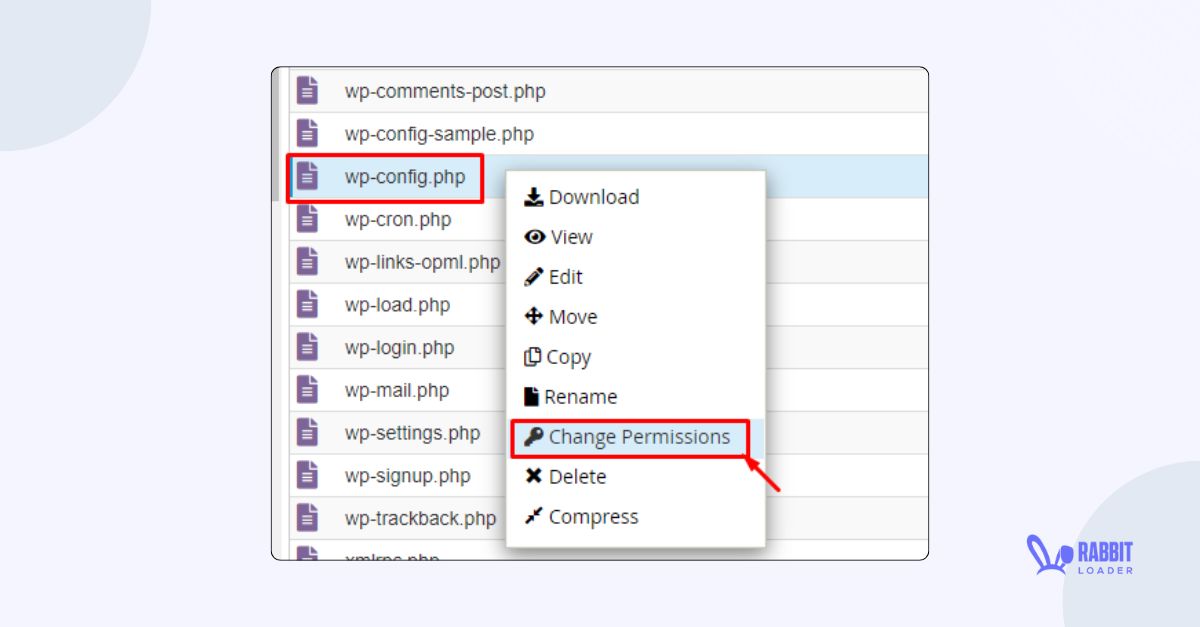Select Compress from the context menu
Viewport: 1200px width, 627px height.
click(x=594, y=517)
